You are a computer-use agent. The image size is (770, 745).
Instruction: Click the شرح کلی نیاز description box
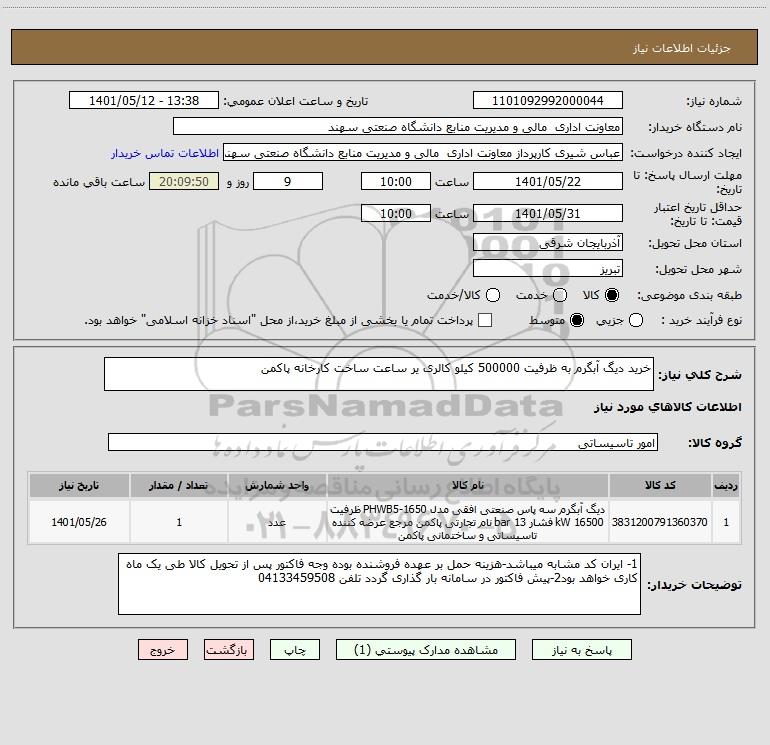pos(379,374)
